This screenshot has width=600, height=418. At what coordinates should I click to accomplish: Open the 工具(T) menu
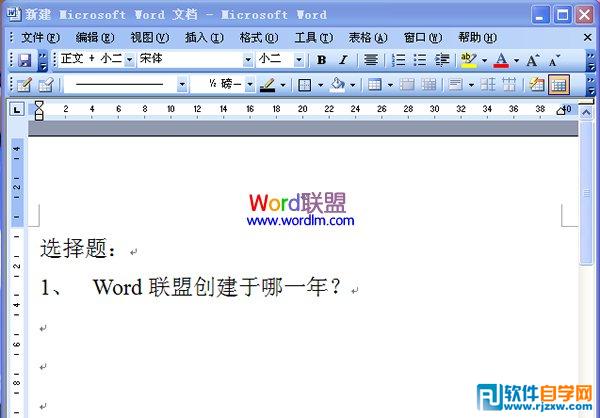(x=313, y=38)
